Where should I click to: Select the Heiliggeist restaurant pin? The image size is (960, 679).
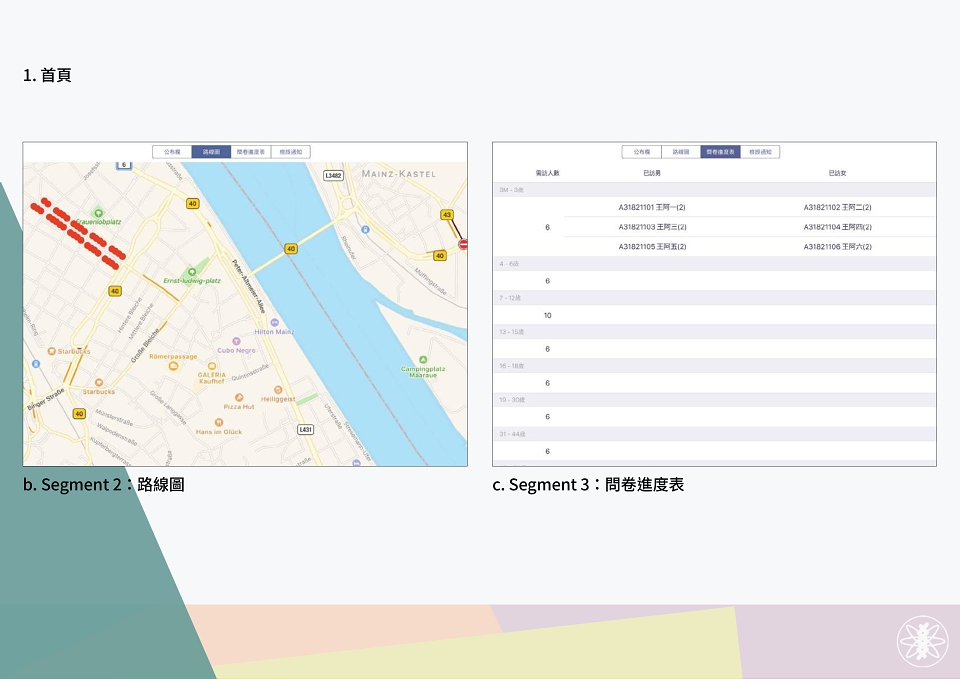point(278,390)
